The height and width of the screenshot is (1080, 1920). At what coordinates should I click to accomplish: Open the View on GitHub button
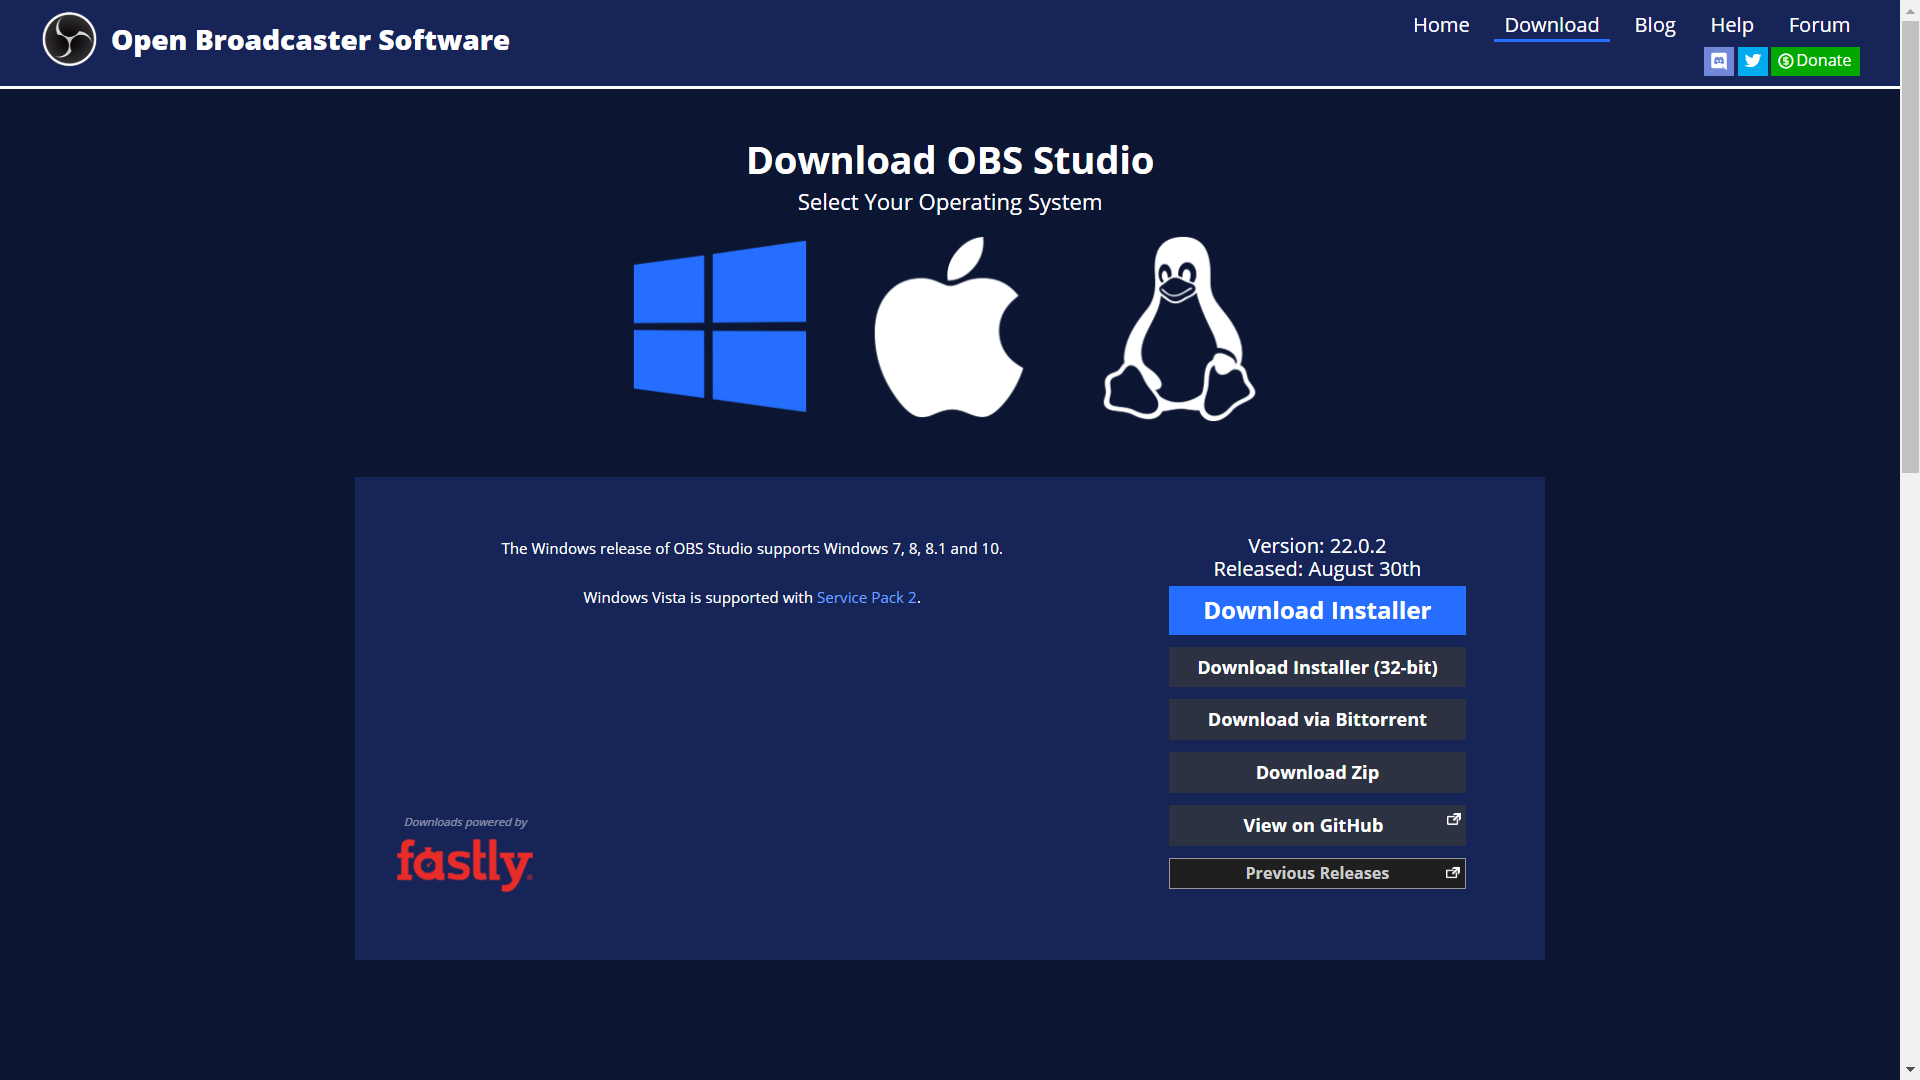click(1317, 825)
